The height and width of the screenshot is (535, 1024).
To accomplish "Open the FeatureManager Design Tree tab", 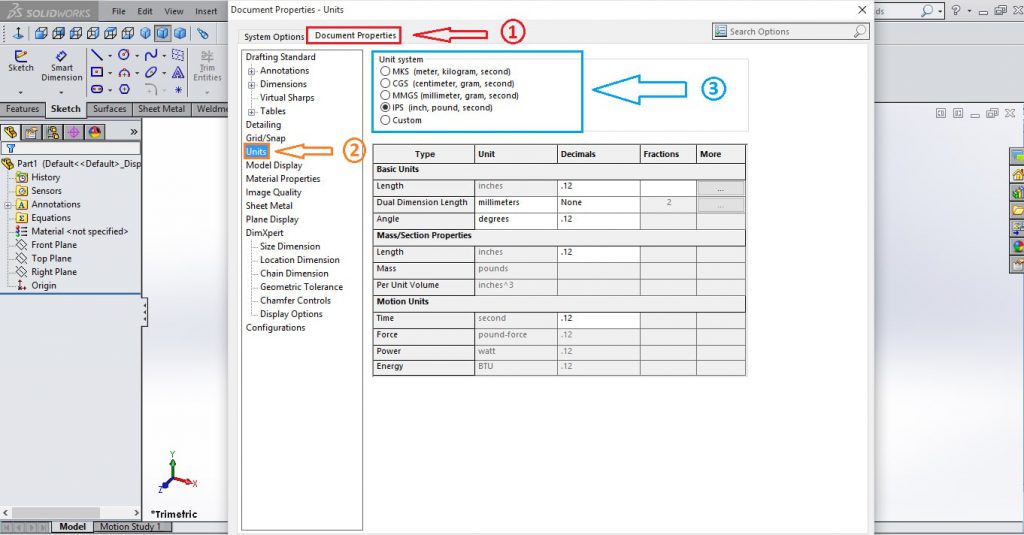I will [10, 133].
